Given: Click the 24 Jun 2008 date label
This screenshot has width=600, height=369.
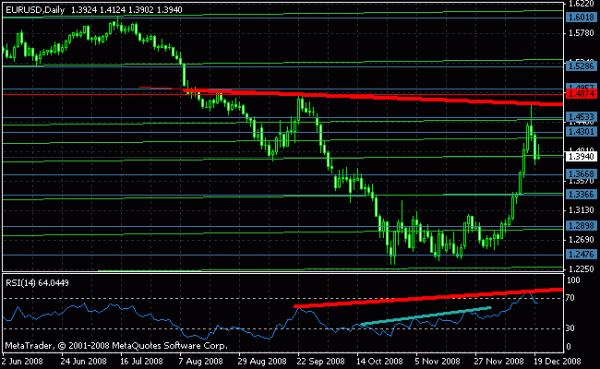Looking at the screenshot, I should 83,361.
